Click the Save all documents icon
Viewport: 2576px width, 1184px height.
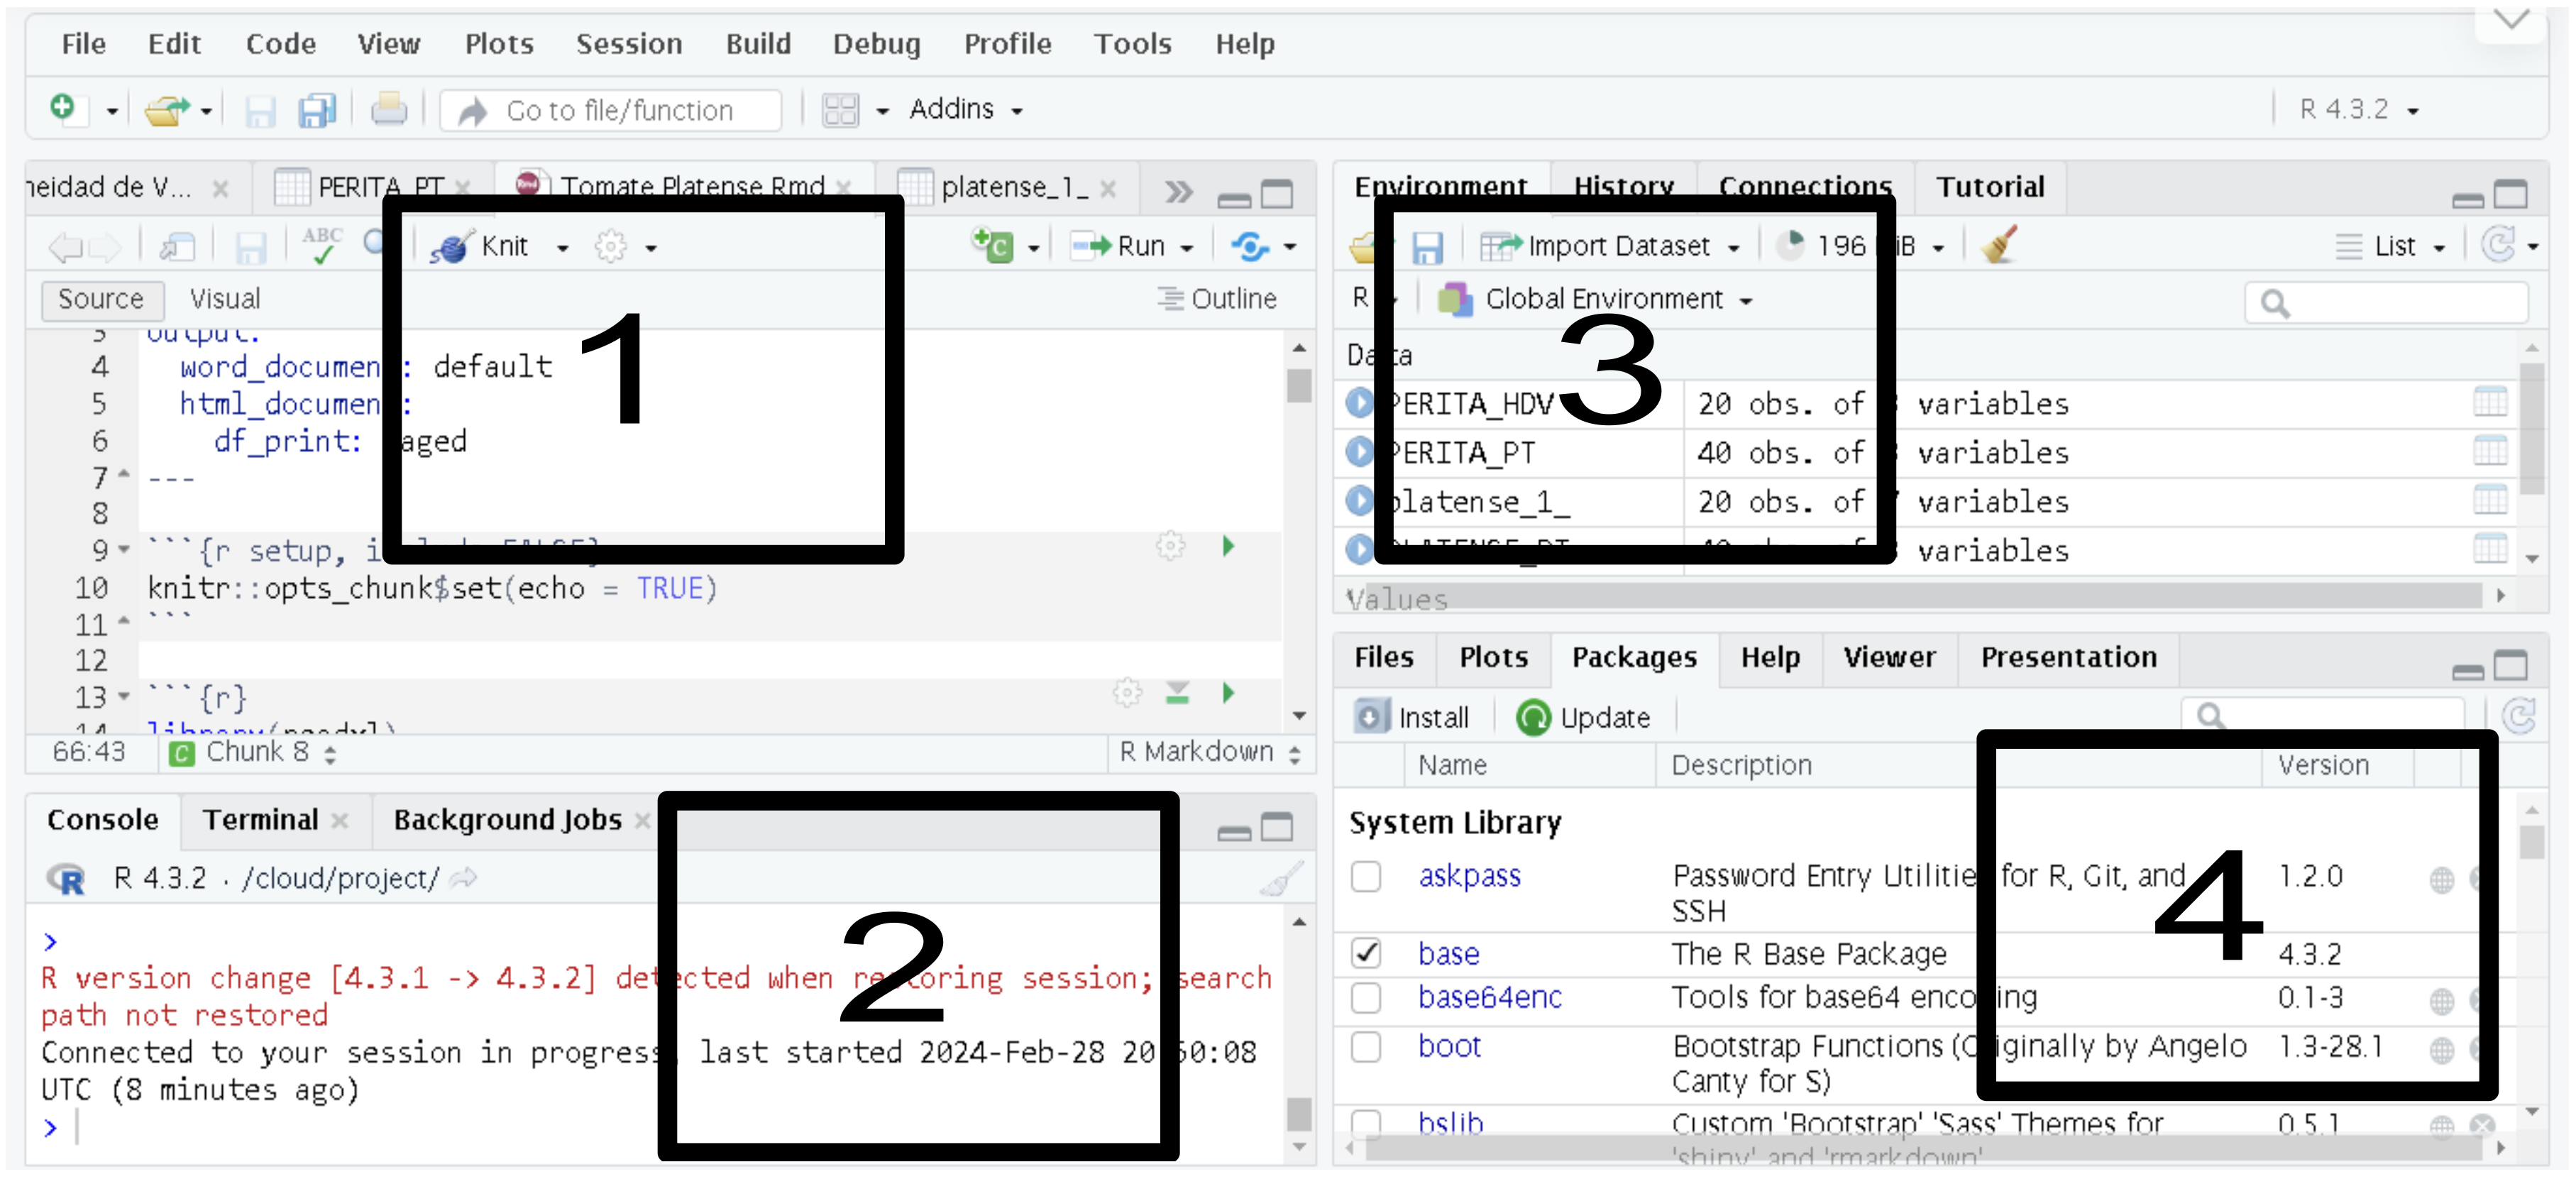[x=317, y=109]
